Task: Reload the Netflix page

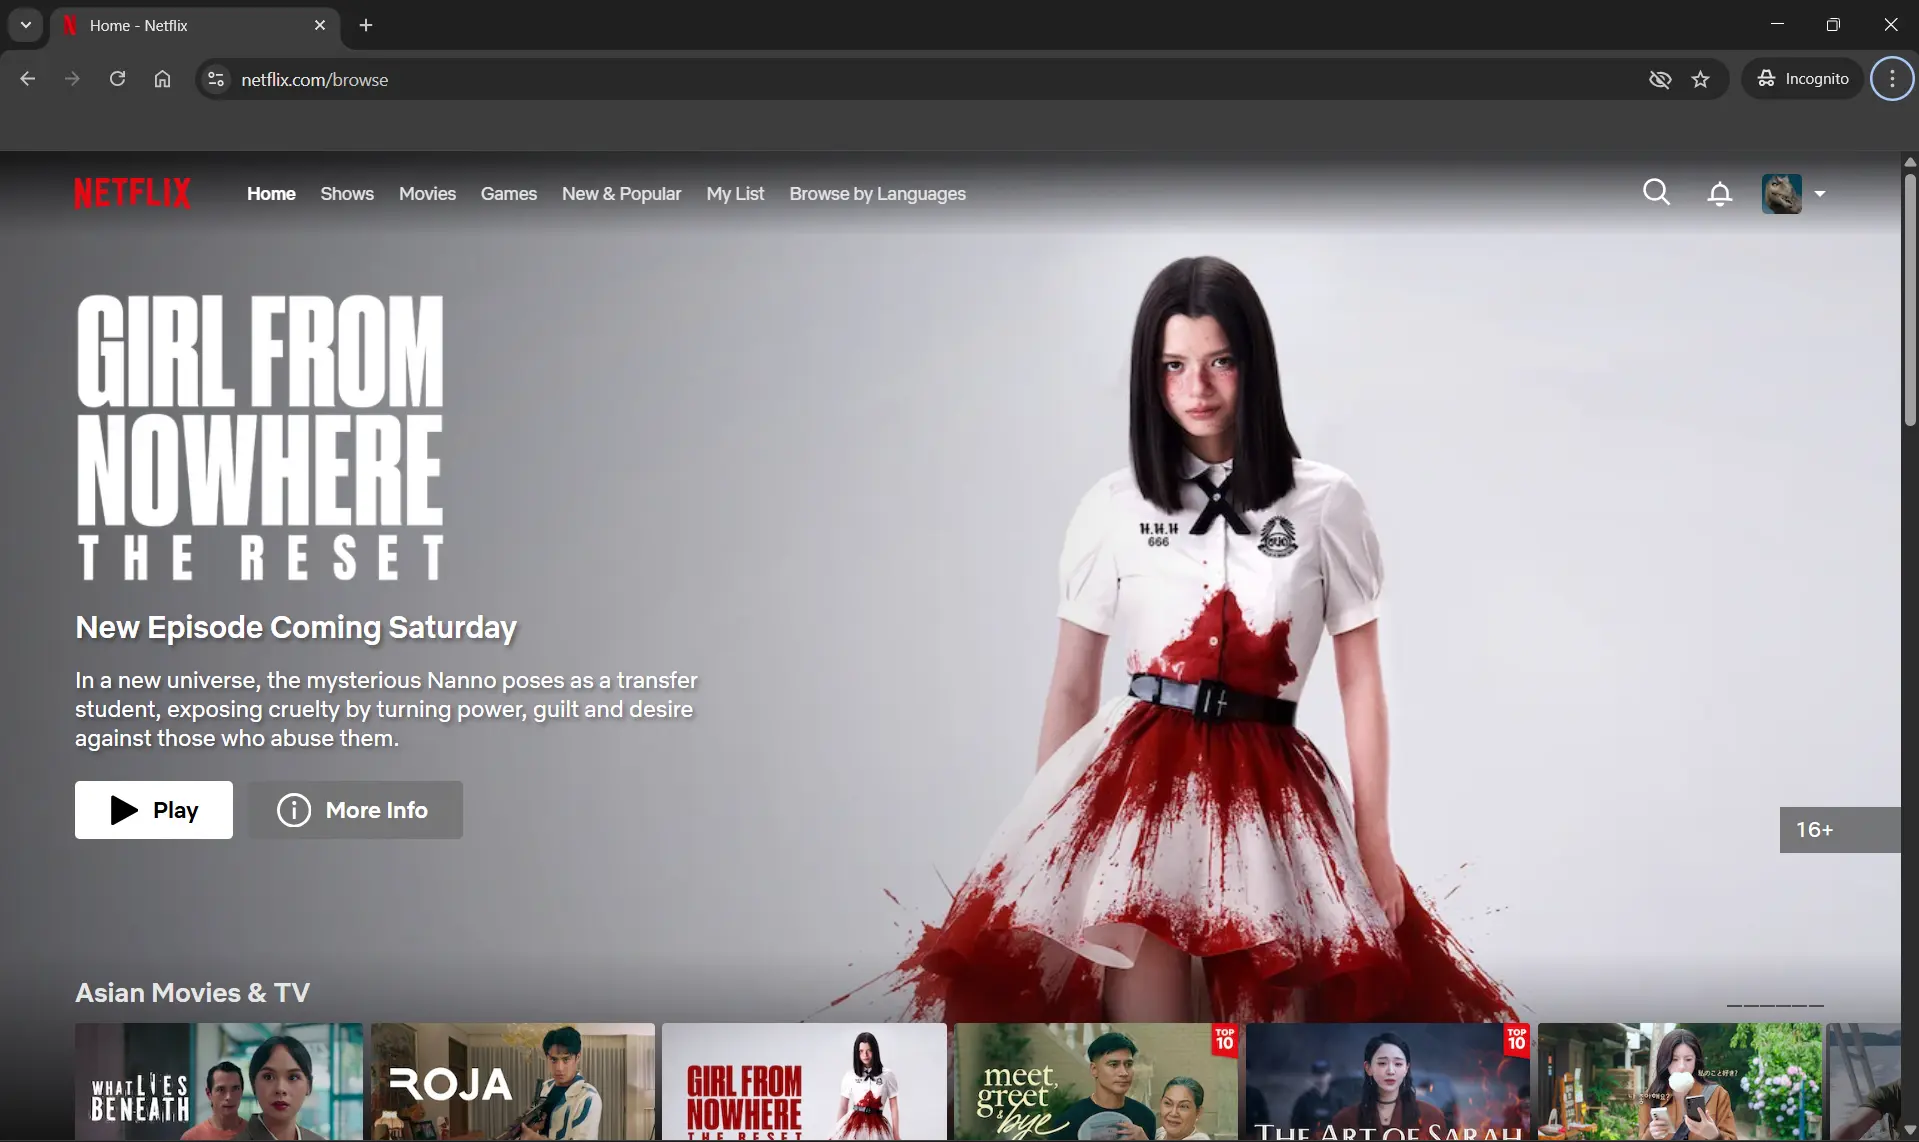Action: 117,79
